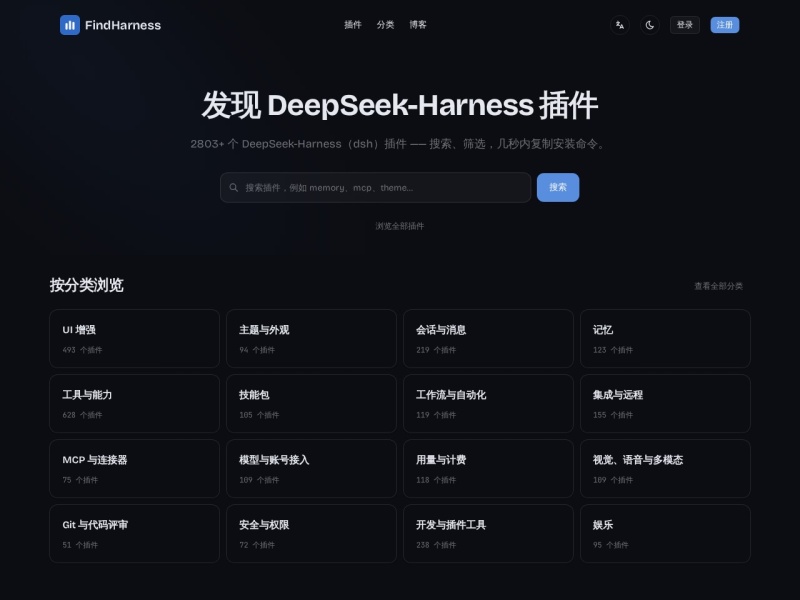Click the FindHarness logo icon
The width and height of the screenshot is (800, 600).
[70, 25]
